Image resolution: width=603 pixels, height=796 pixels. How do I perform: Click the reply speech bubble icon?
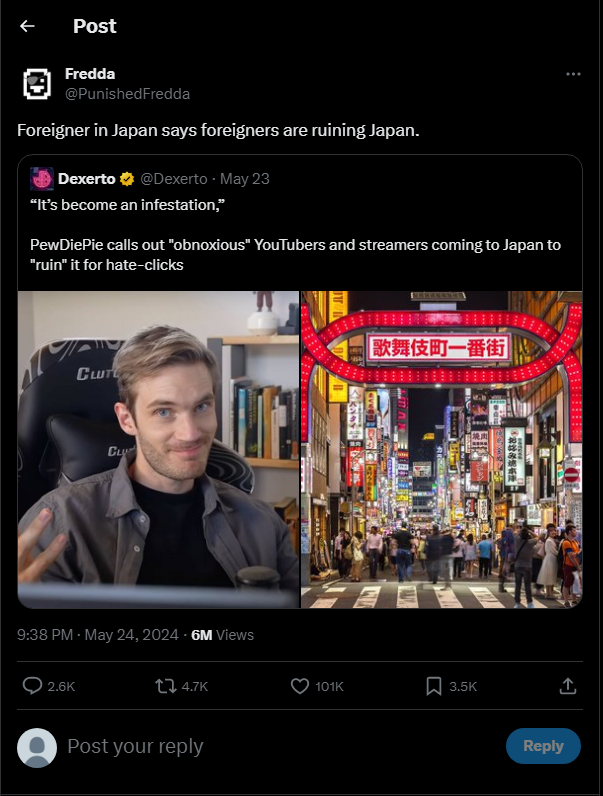click(32, 686)
